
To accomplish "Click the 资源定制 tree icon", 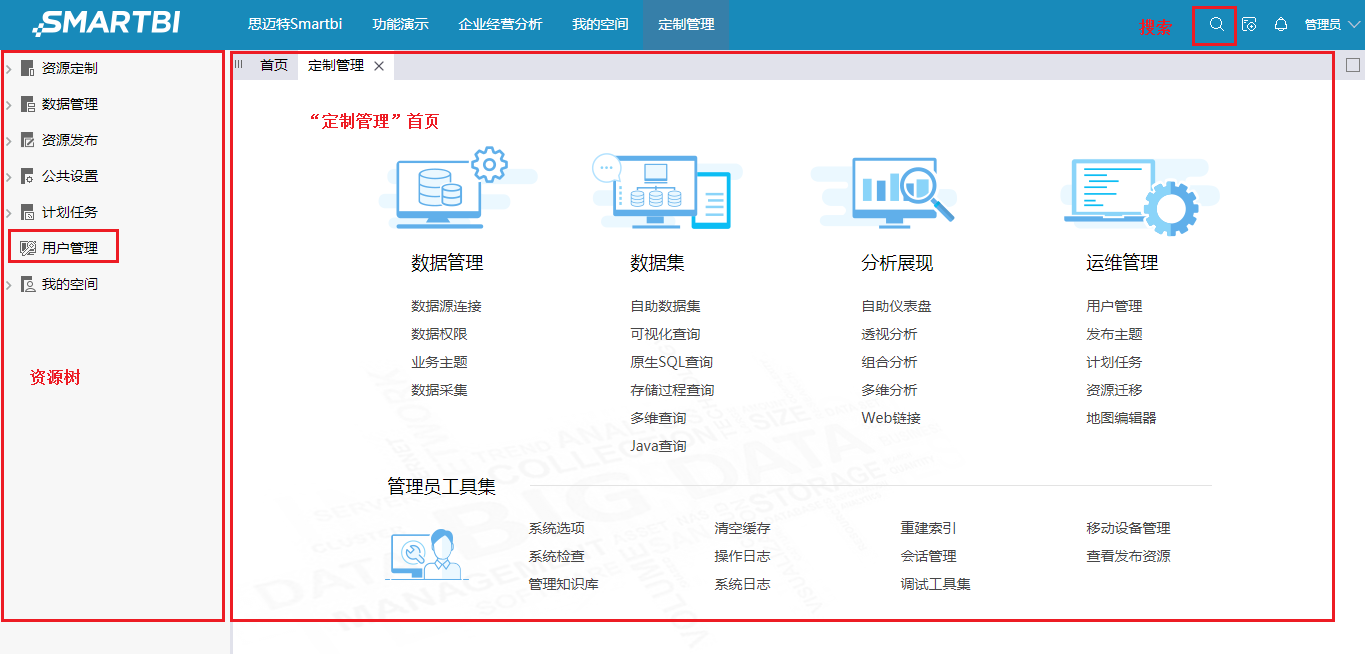I will point(28,69).
